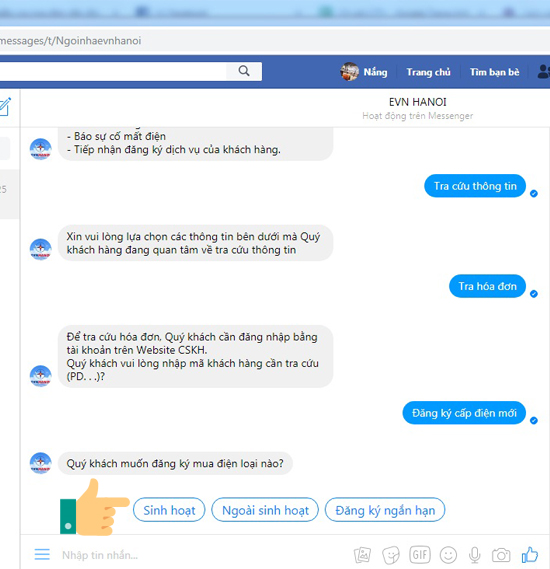Click message 'Quý khách muốn đăng ký mua điện loại nào?'
This screenshot has height=569, width=550.
click(175, 463)
